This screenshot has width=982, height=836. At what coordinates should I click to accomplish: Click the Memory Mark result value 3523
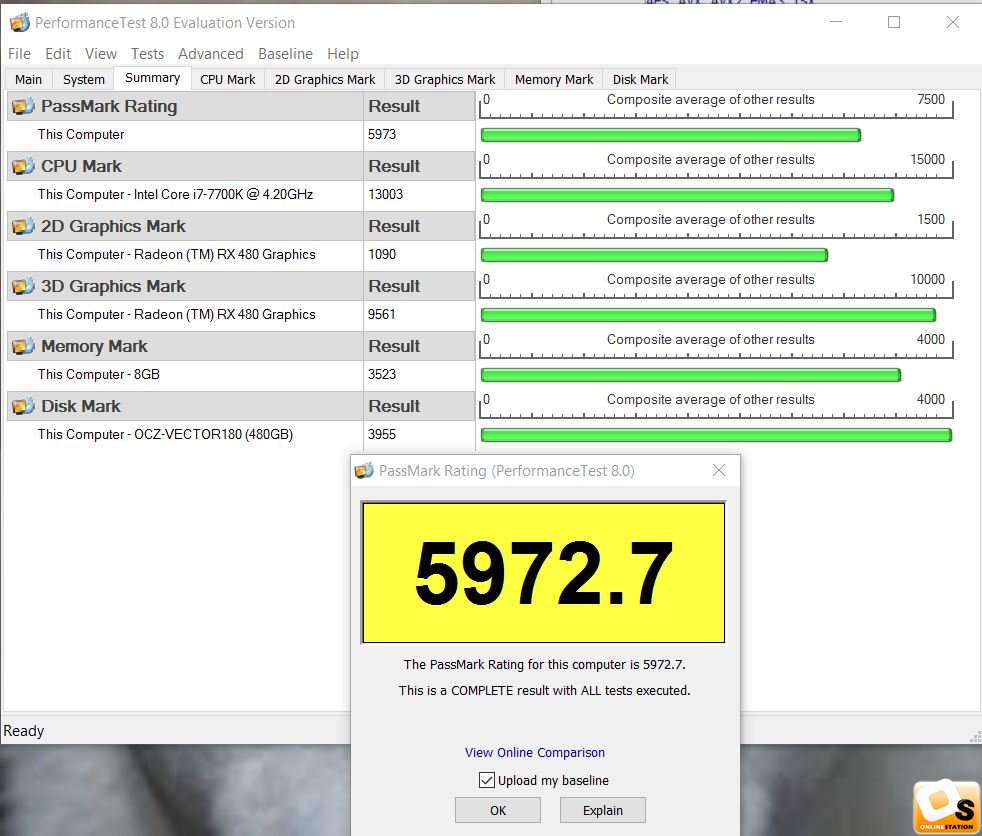click(382, 374)
